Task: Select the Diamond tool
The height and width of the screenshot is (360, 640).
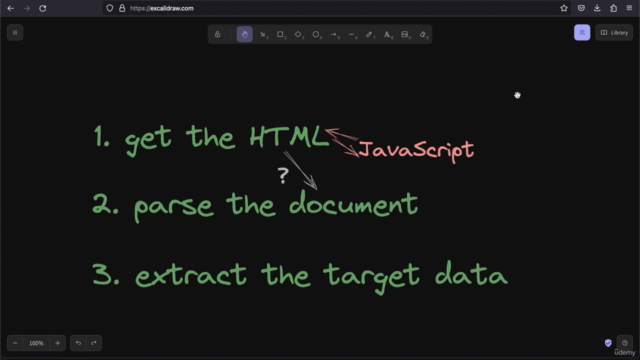Action: pos(299,34)
